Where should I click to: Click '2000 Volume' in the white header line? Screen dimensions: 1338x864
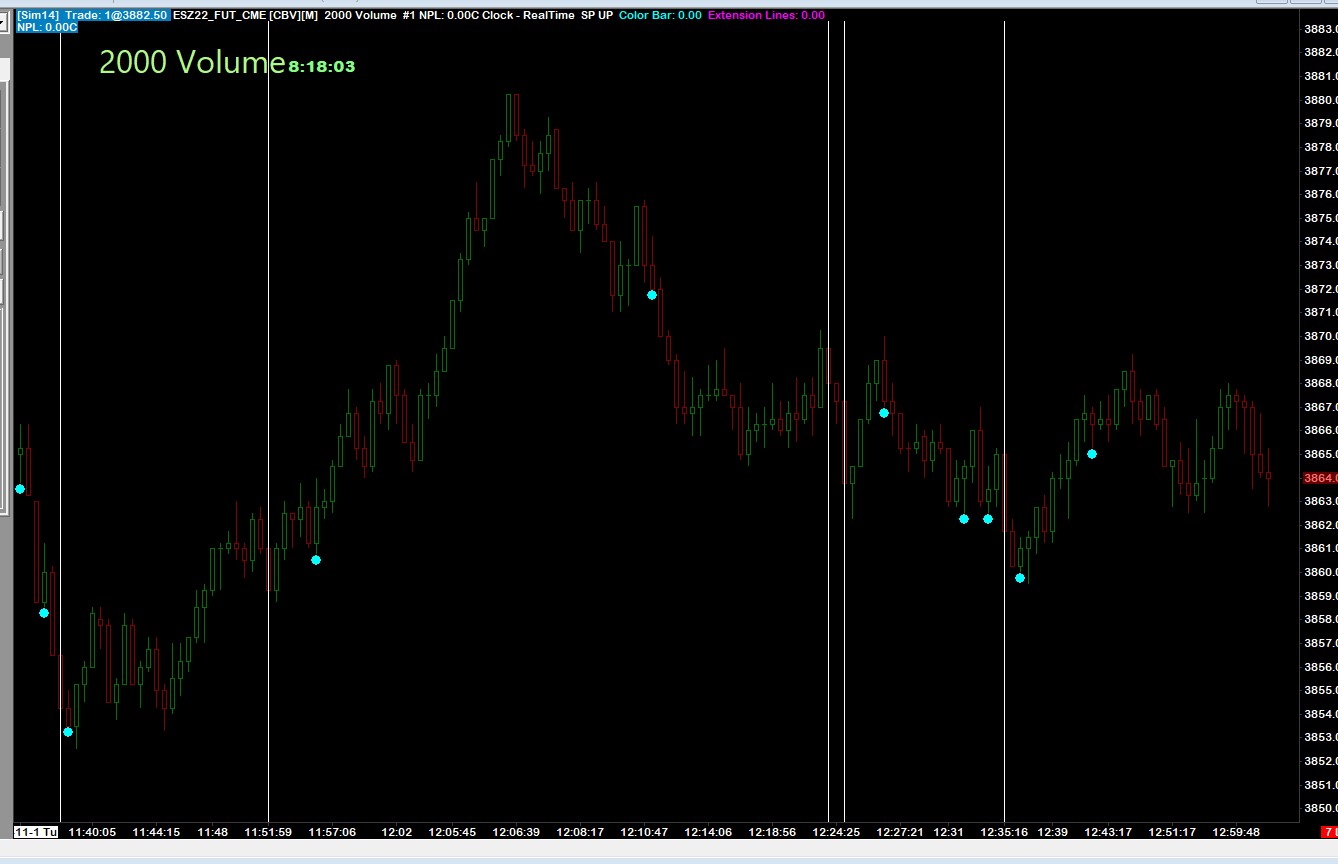point(358,15)
